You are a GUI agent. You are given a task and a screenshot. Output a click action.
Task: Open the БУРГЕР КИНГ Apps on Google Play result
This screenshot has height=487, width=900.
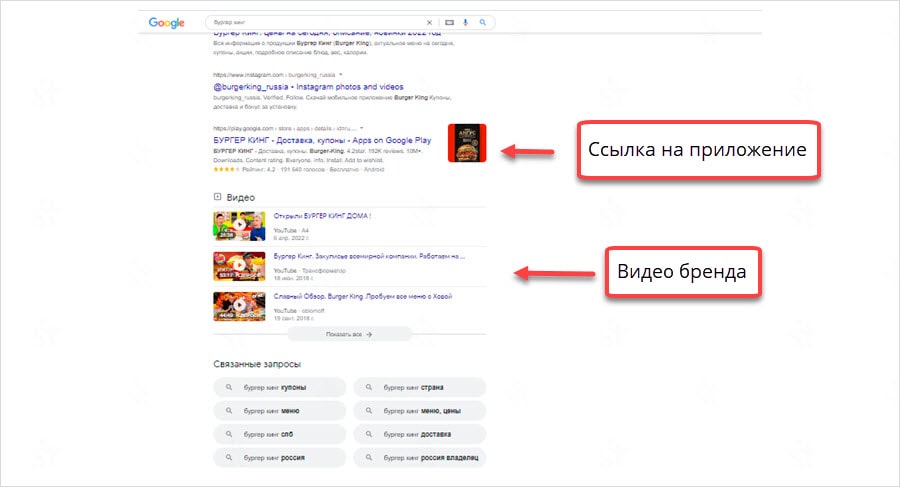322,140
